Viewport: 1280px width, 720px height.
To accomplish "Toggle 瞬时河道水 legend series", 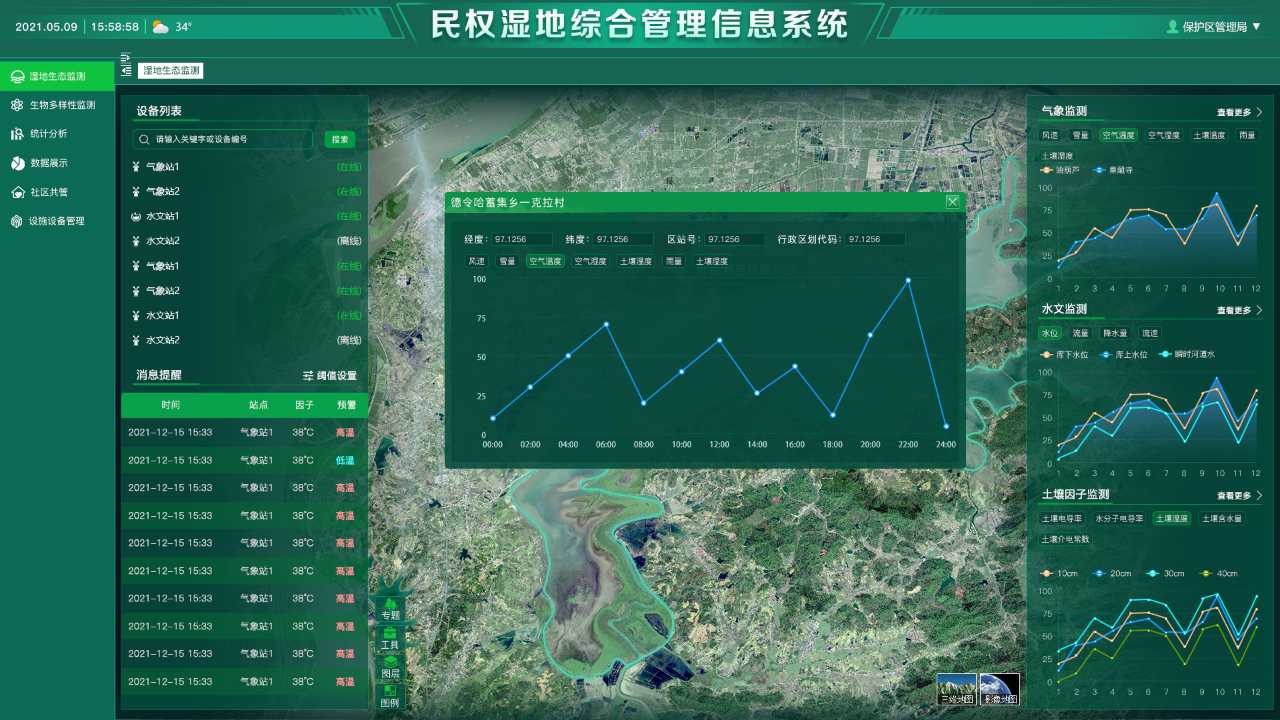I will coord(1187,354).
